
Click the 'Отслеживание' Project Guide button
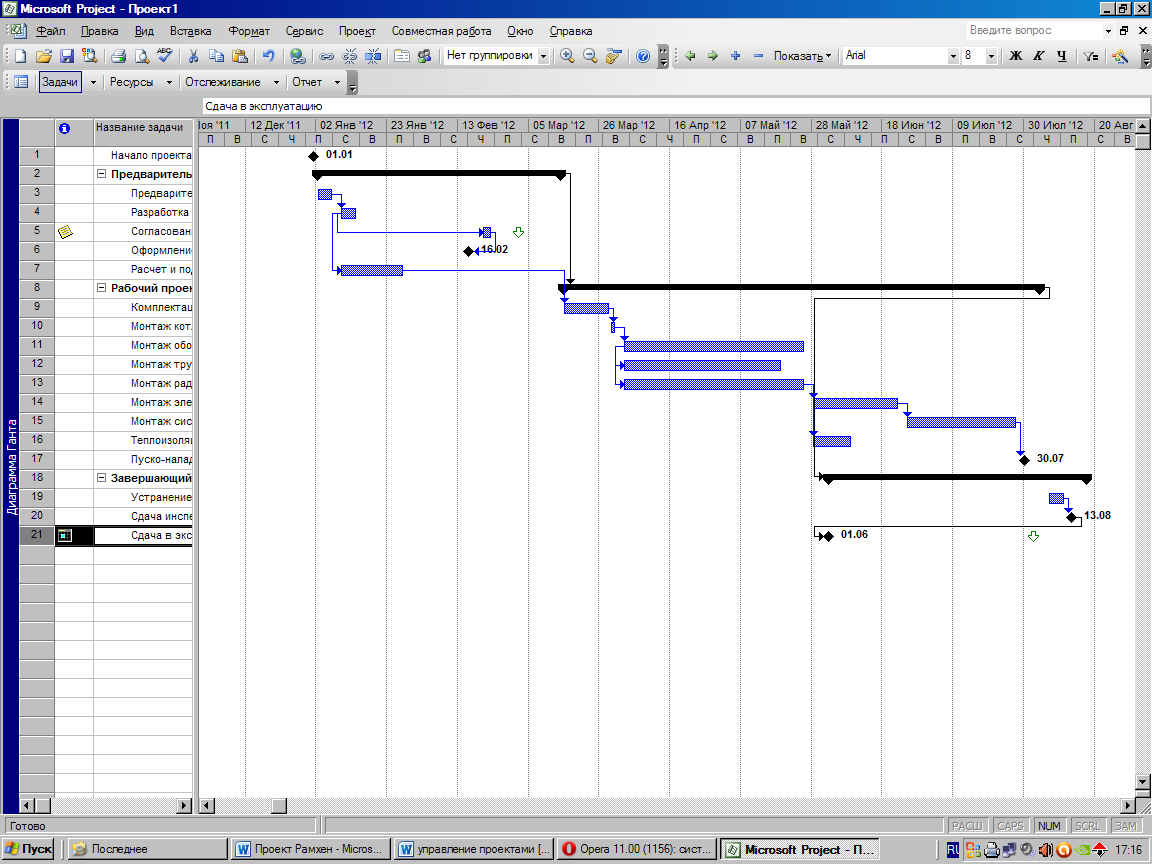[x=223, y=82]
